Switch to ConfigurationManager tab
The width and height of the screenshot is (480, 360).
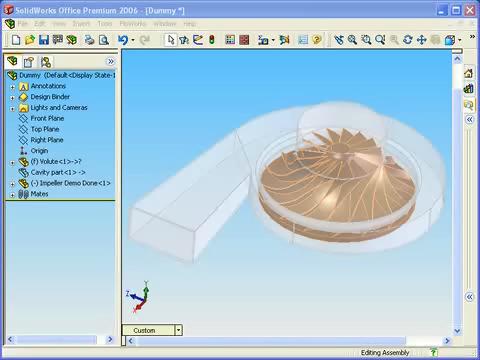46,62
